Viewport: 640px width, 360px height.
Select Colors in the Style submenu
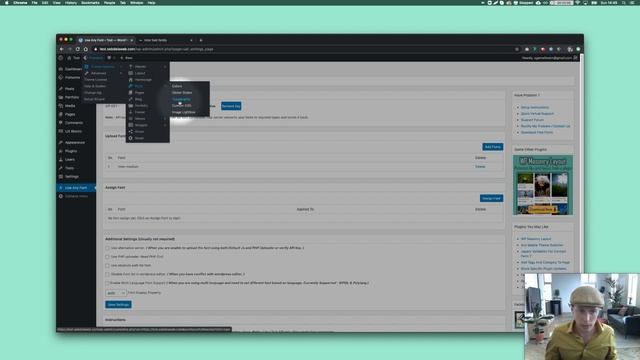pyautogui.click(x=177, y=86)
